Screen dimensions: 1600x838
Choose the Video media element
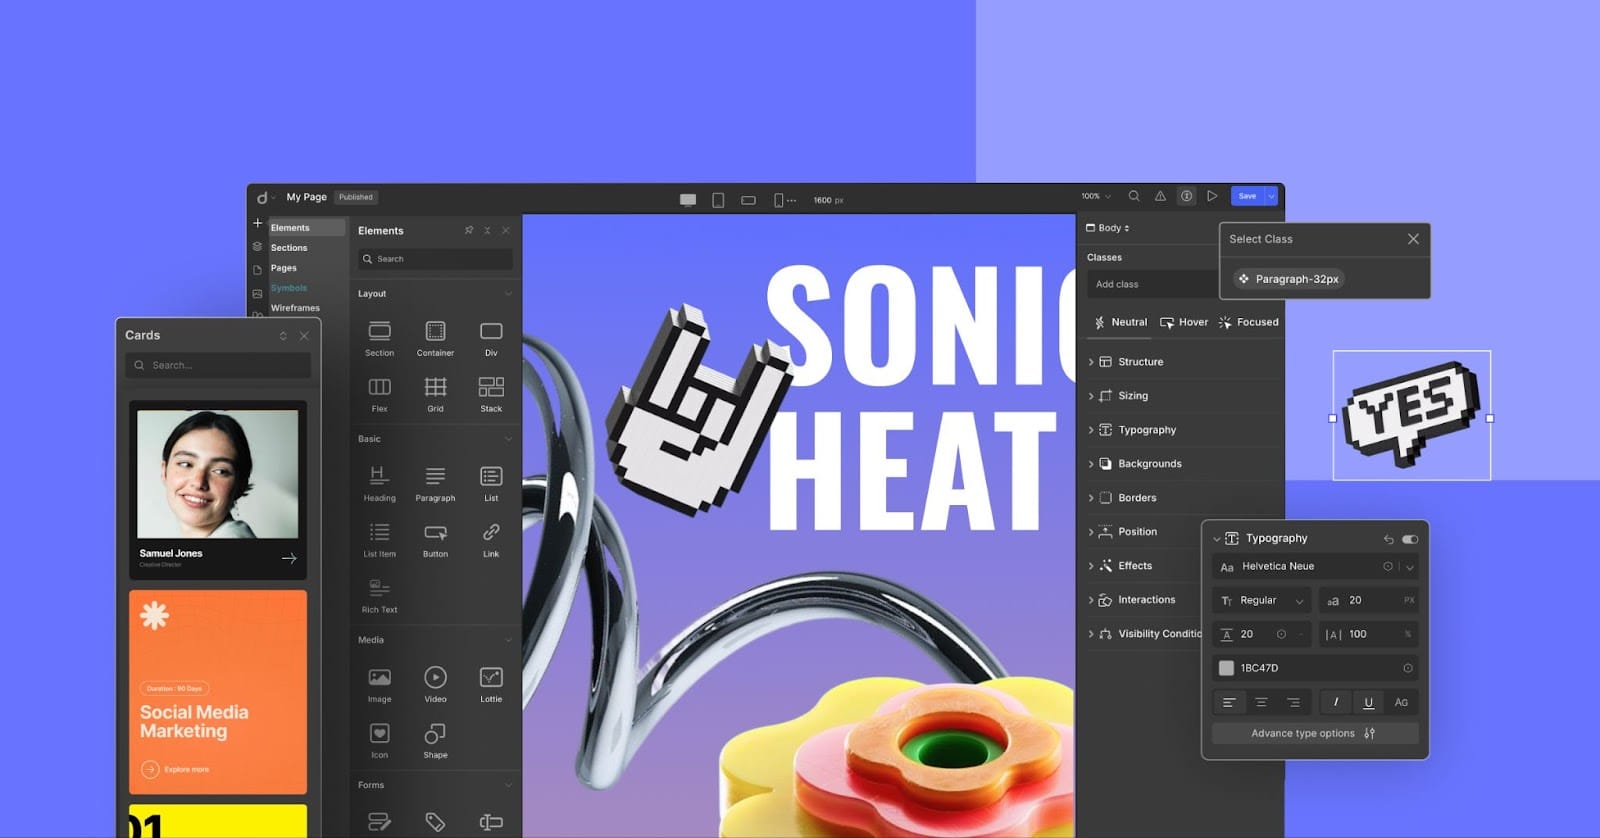(x=435, y=683)
